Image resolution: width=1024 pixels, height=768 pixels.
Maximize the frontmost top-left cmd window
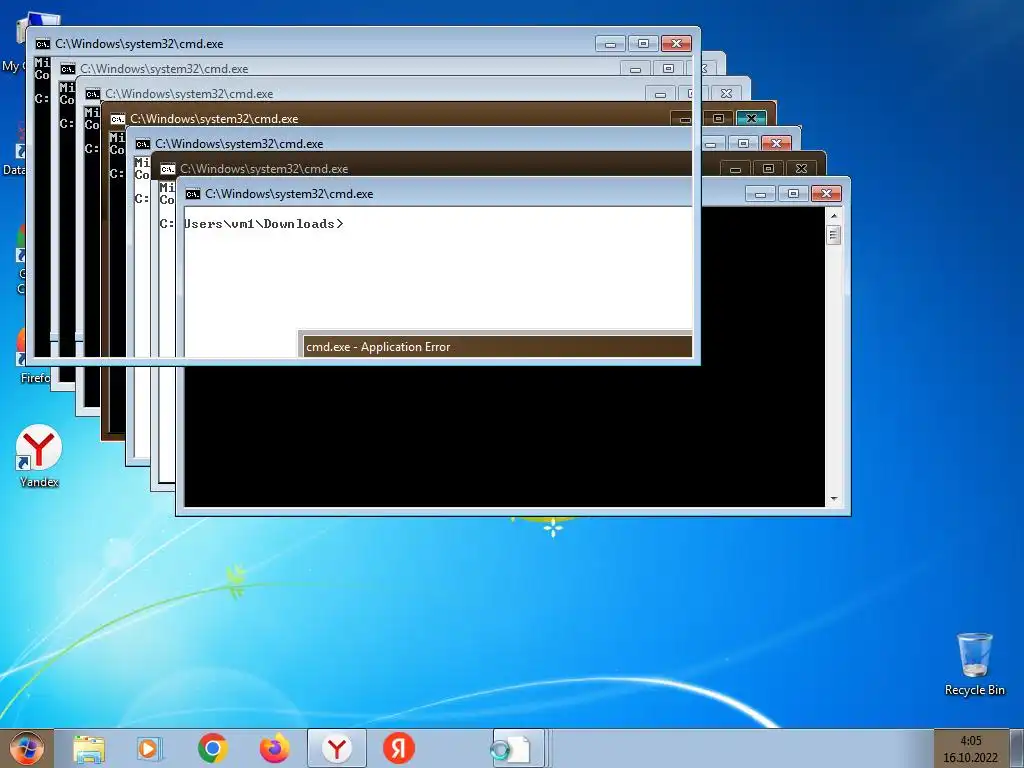[x=643, y=44]
